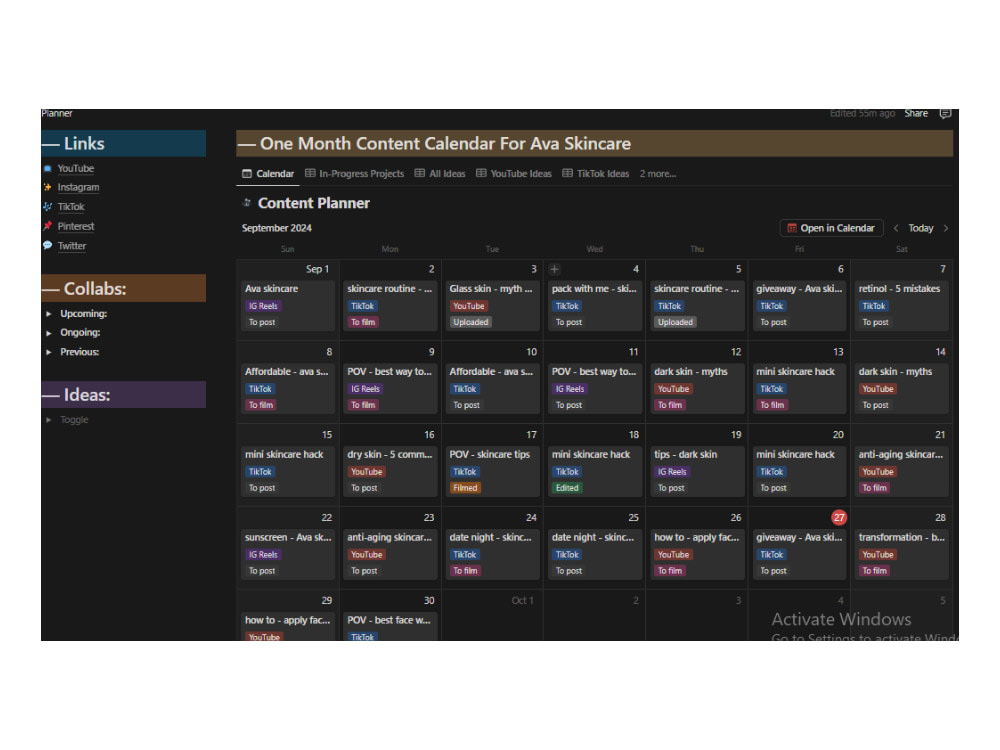
Task: Click the YouTube link icon
Action: [x=47, y=168]
